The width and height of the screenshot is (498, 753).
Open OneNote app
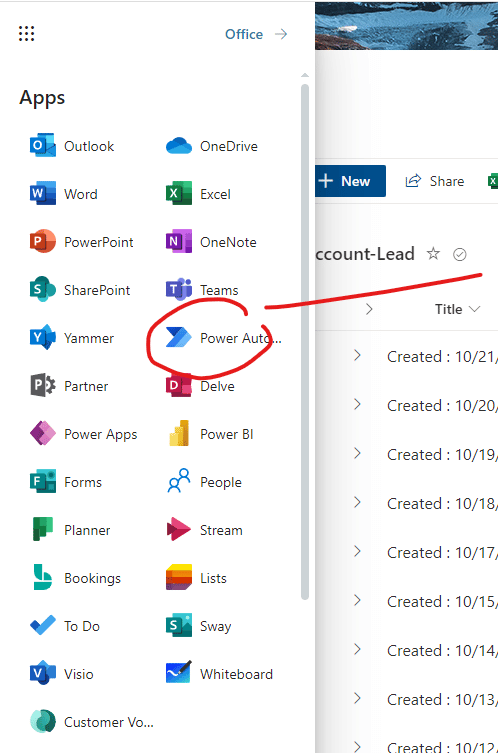pyautogui.click(x=211, y=242)
